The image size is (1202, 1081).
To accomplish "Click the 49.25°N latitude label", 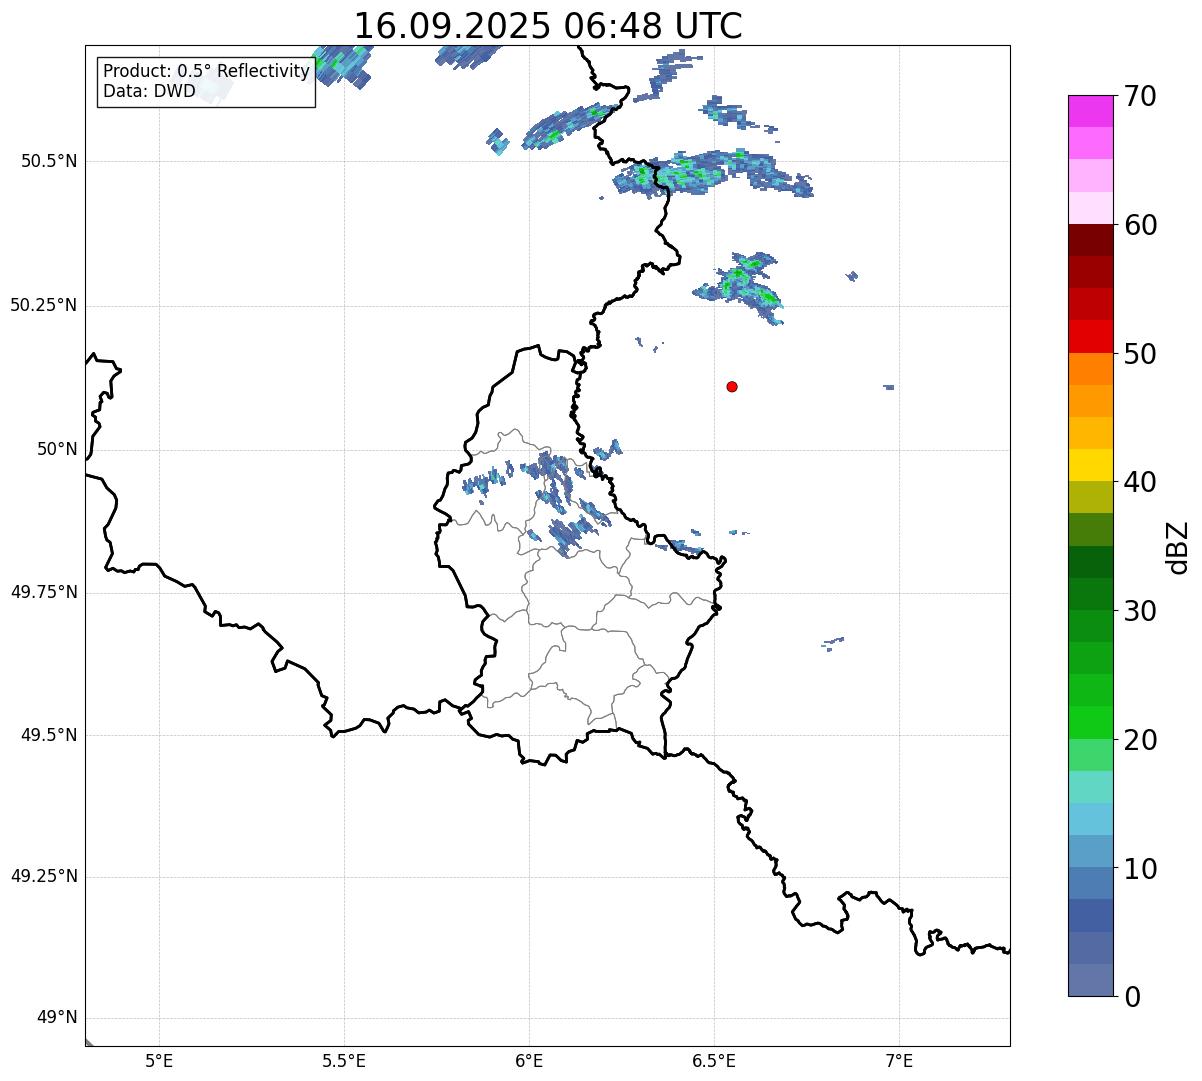I will tap(44, 876).
